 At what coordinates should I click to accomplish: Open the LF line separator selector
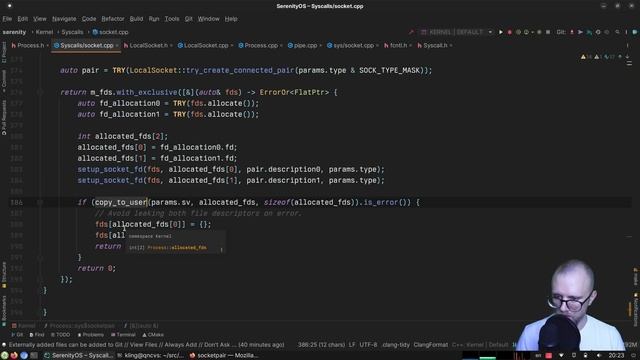352,344
